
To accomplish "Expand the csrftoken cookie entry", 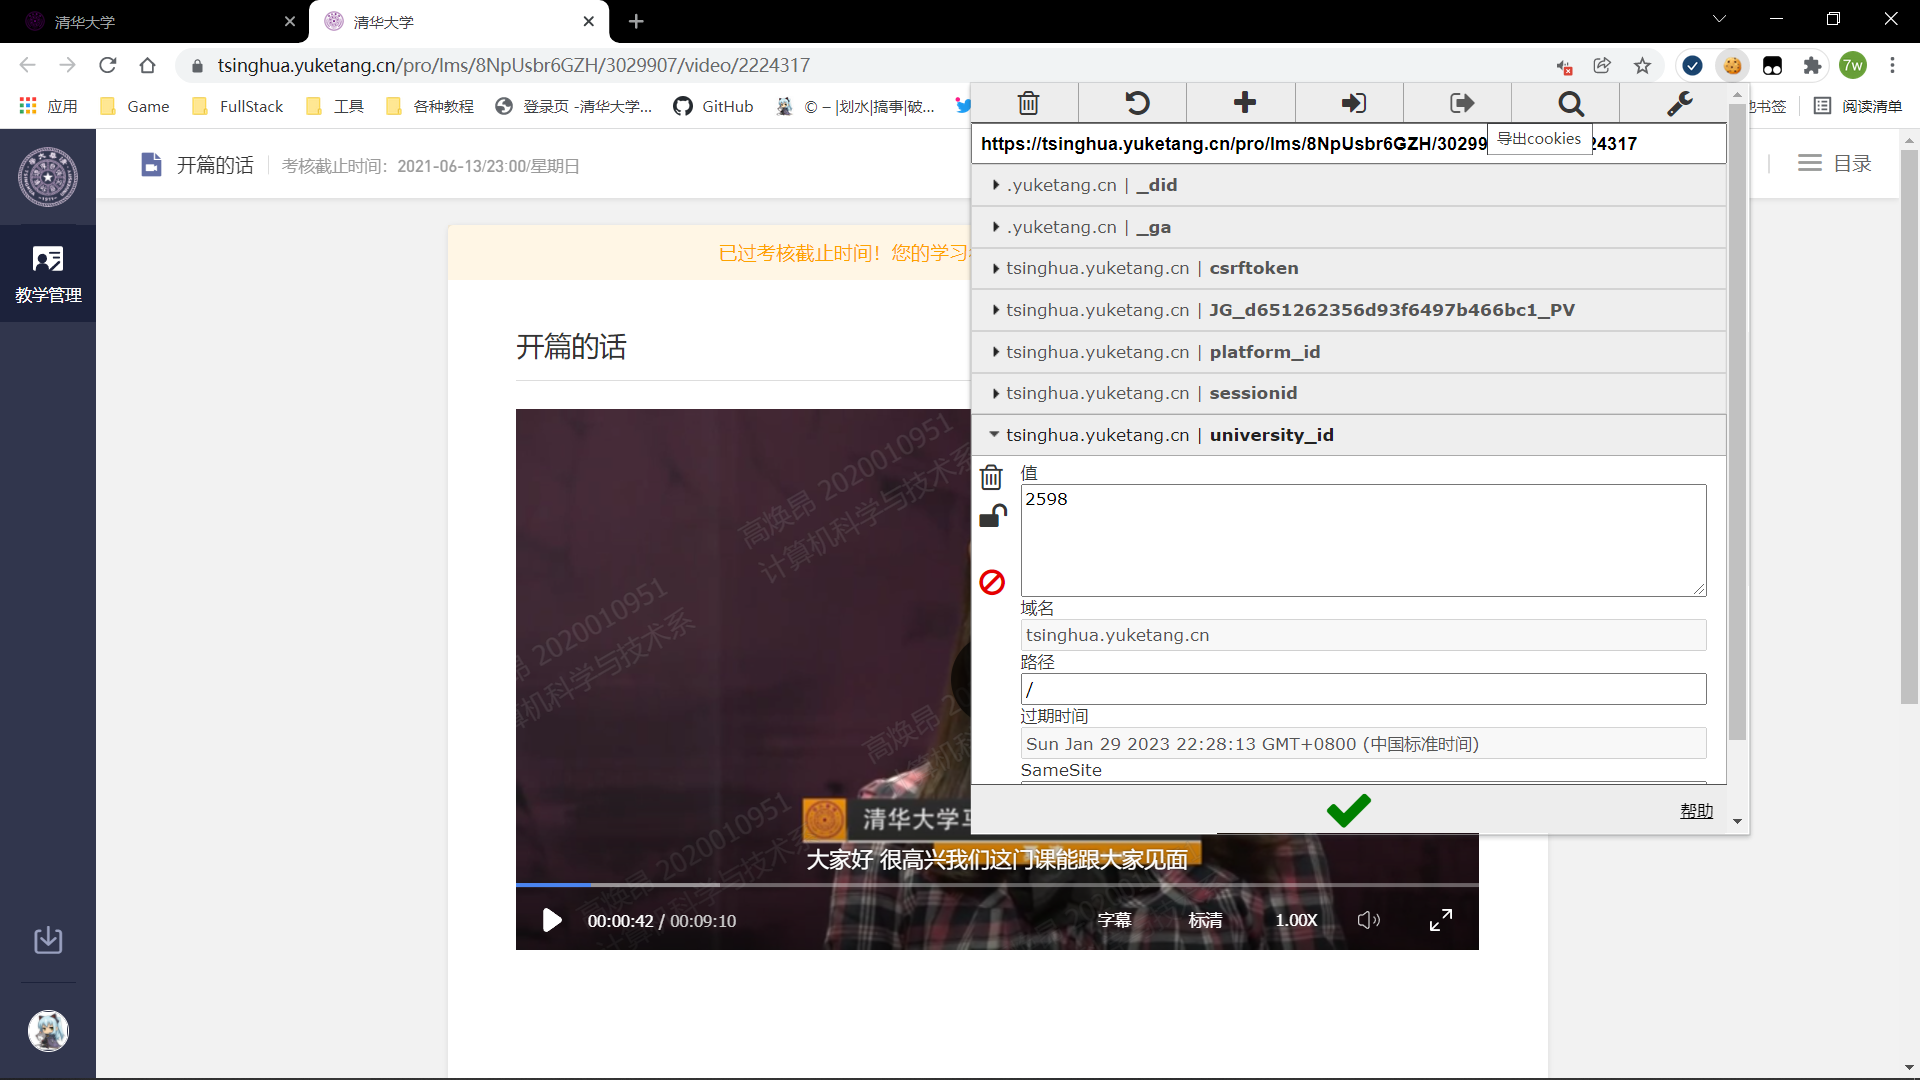I will point(1253,268).
